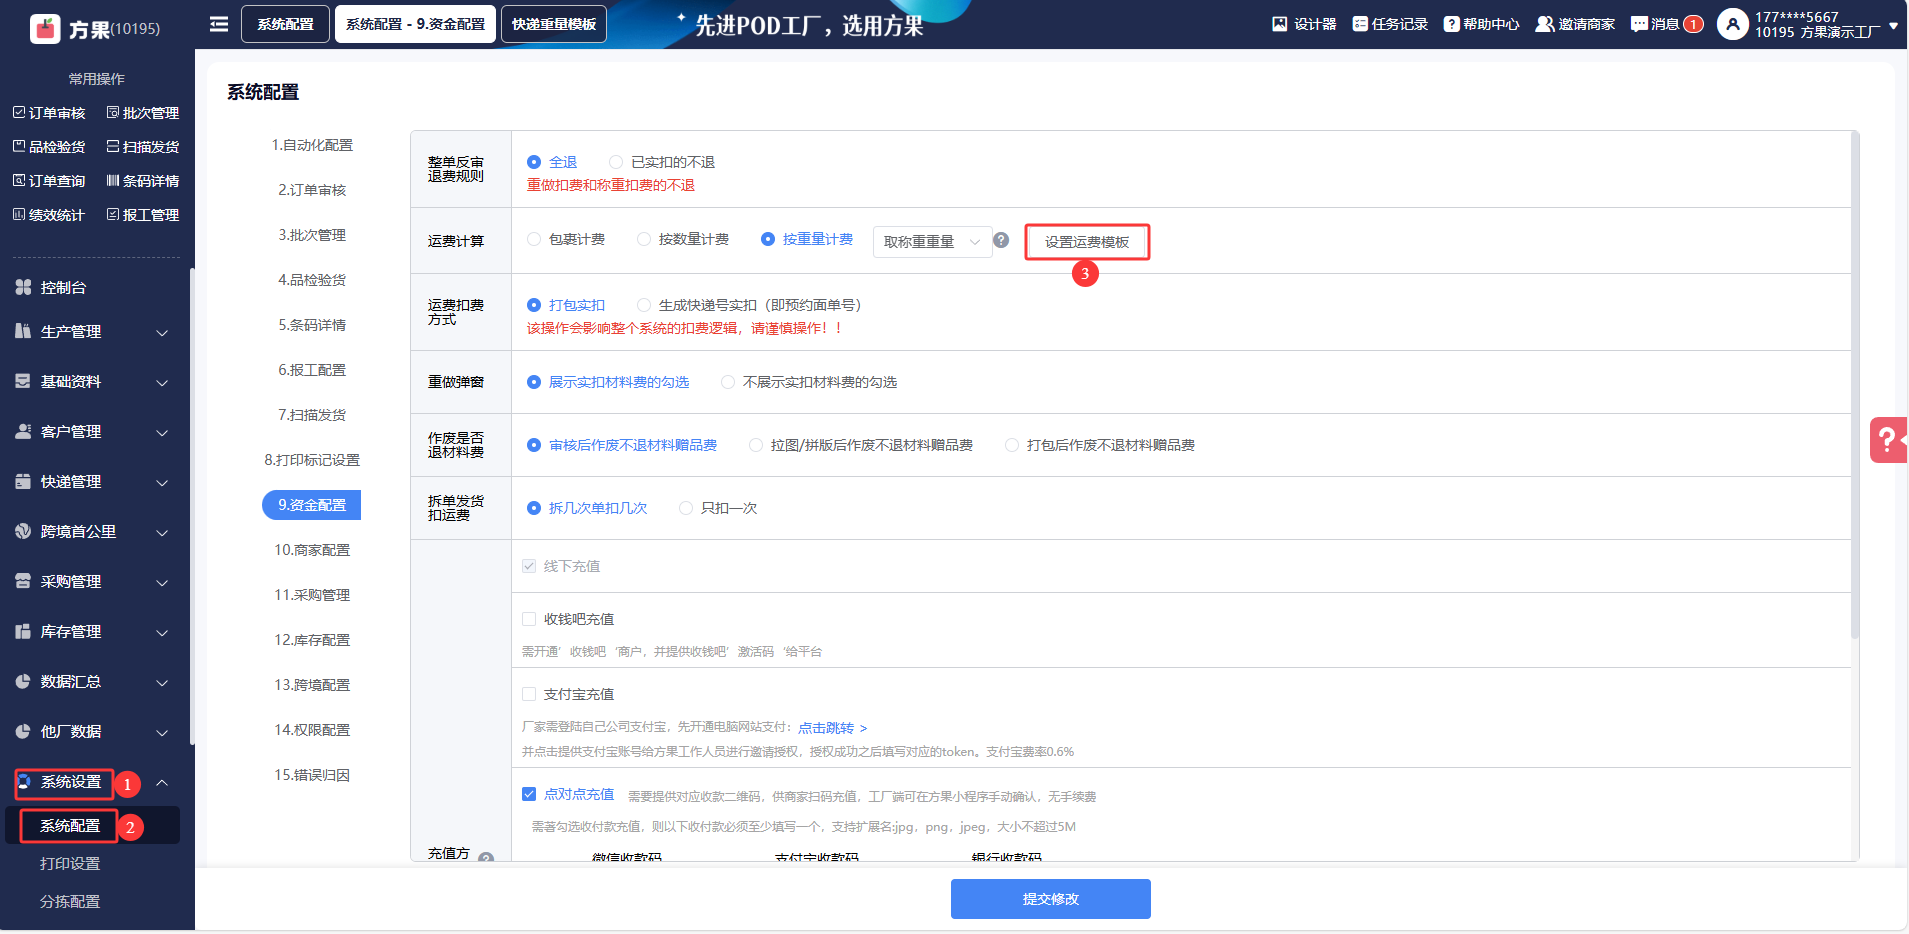The image size is (1909, 934).
Task: Click the 提交修改 submit button
Action: click(x=1051, y=899)
